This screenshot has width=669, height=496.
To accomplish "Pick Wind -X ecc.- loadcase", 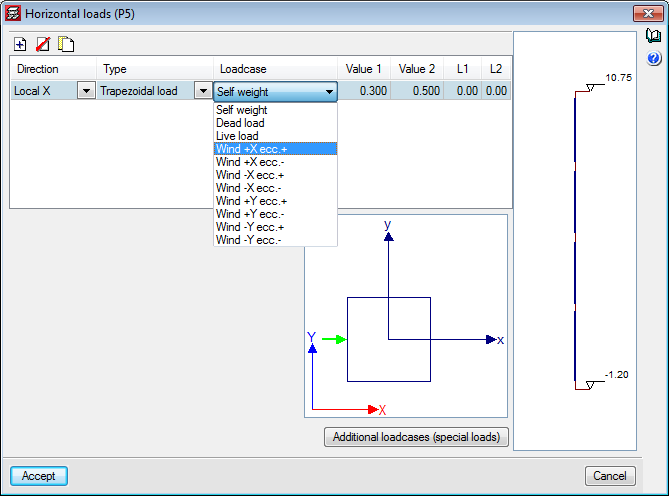I will [248, 188].
